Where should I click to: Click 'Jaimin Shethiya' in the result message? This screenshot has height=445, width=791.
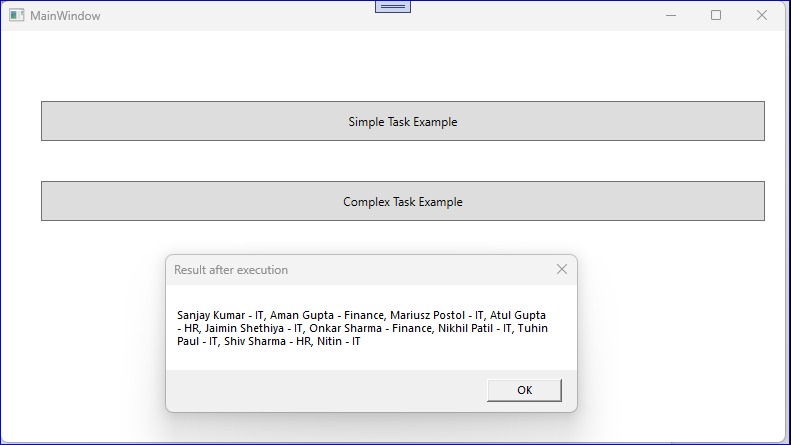pos(244,328)
